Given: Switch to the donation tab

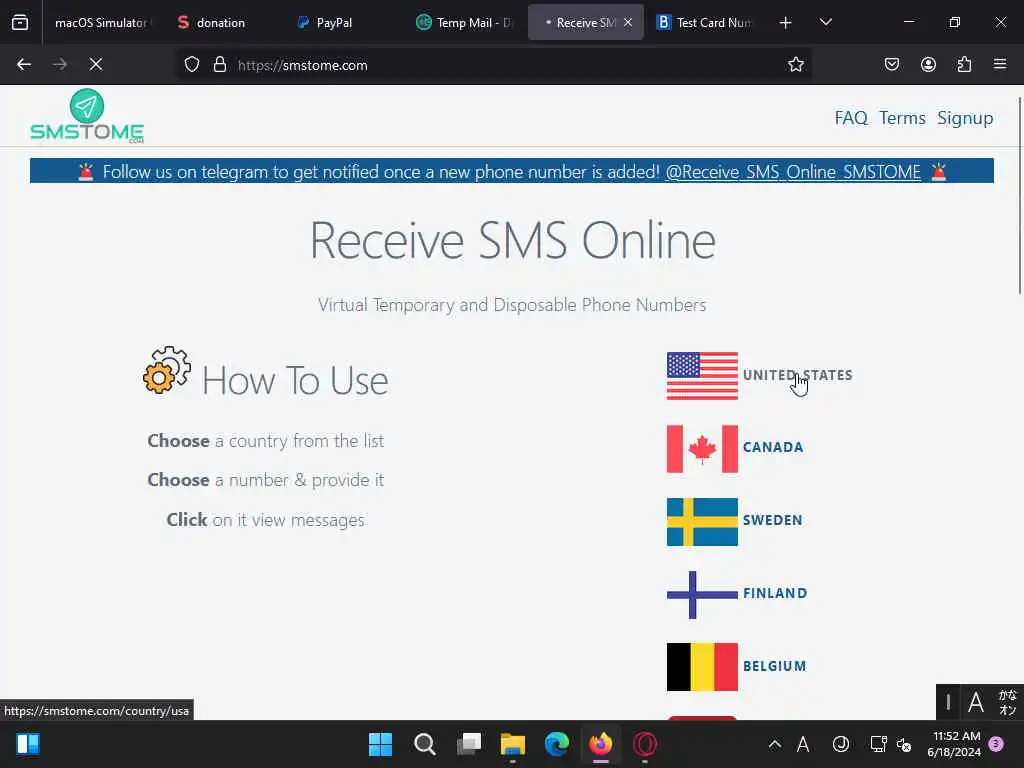Looking at the screenshot, I should coord(221,22).
